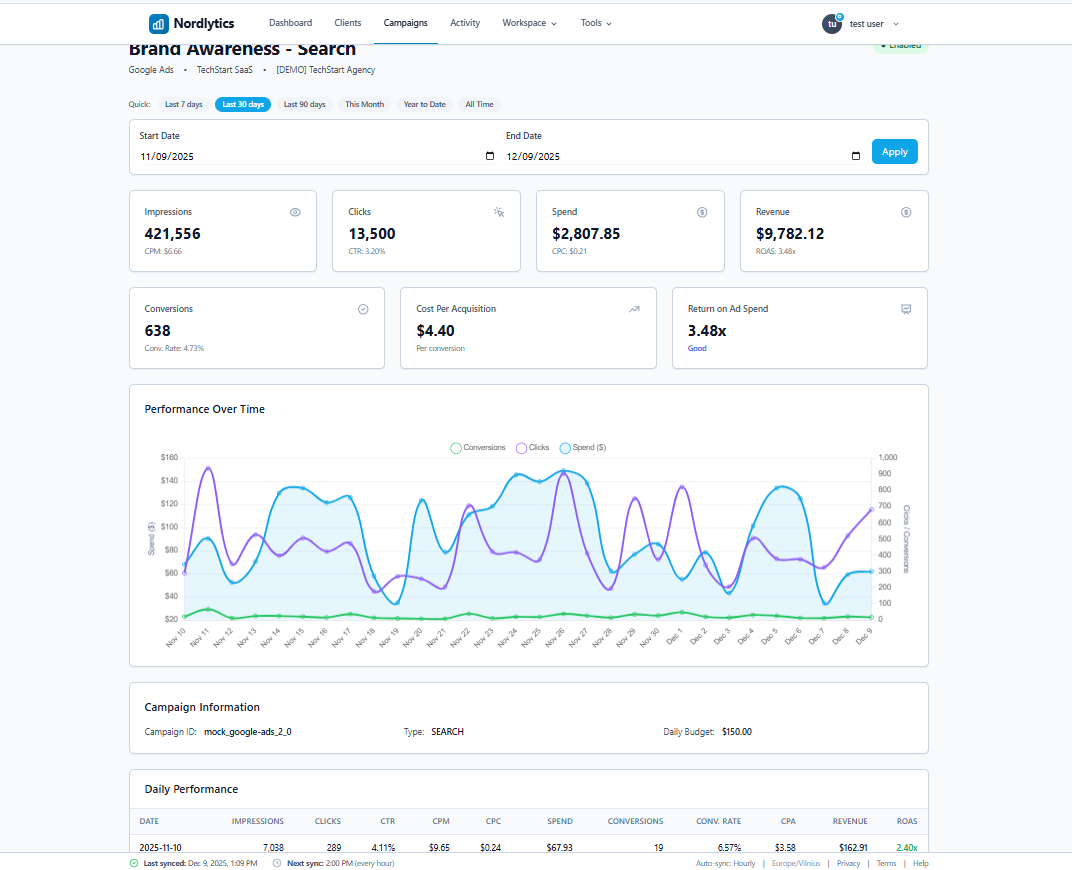Click the monitor icon on Return on Ad Spend
1072x870 pixels.
[x=906, y=309]
